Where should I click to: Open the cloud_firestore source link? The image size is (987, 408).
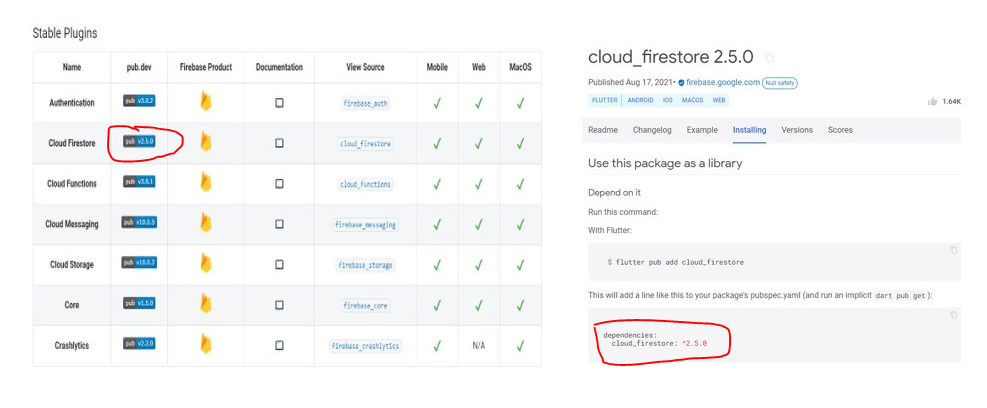[x=366, y=144]
